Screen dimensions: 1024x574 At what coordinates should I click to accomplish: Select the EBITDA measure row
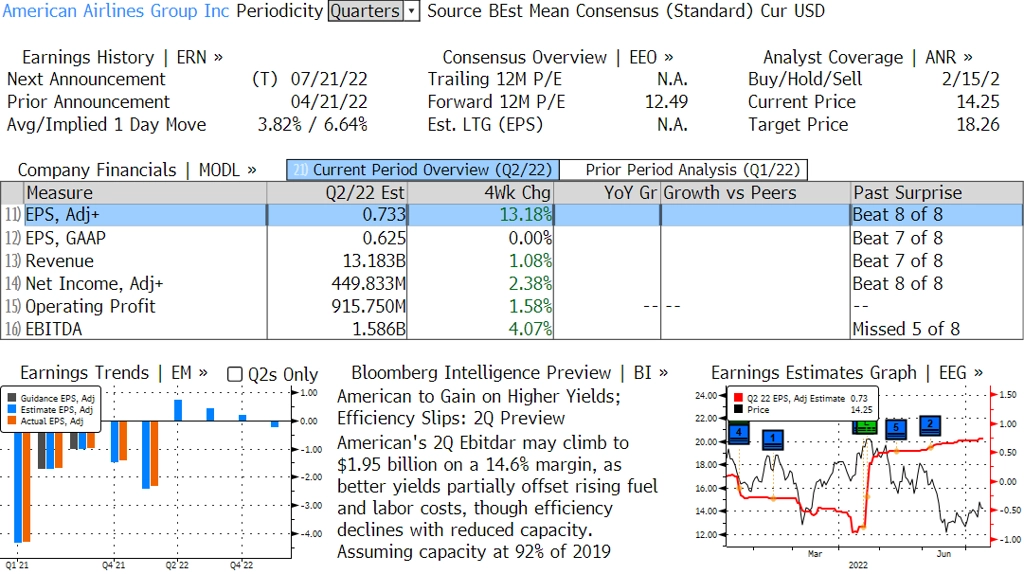click(x=511, y=328)
